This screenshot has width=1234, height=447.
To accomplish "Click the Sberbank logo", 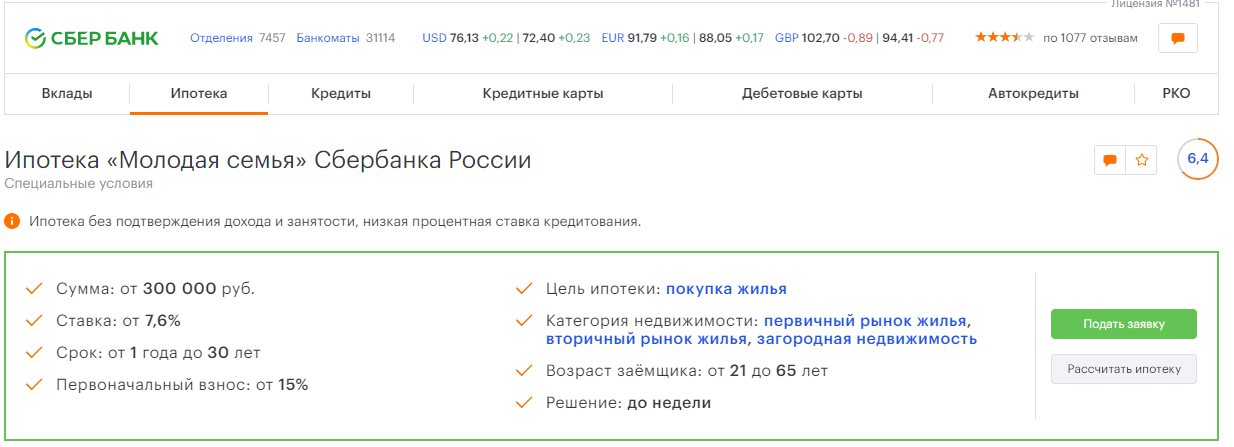I will click(x=91, y=38).
